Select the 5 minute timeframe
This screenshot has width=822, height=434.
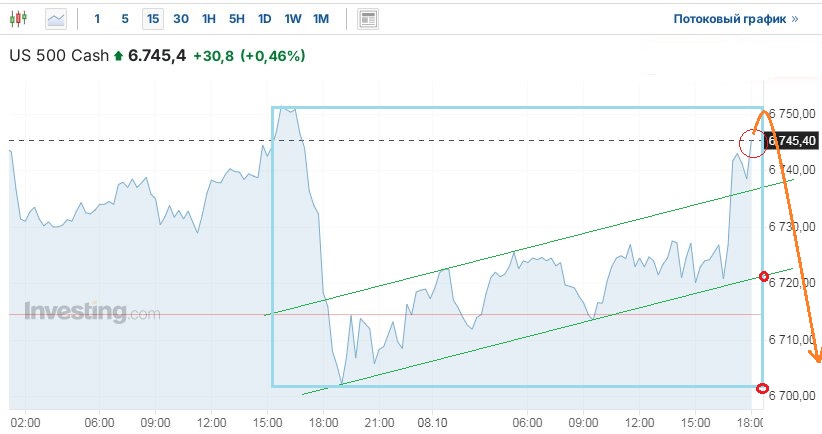124,19
